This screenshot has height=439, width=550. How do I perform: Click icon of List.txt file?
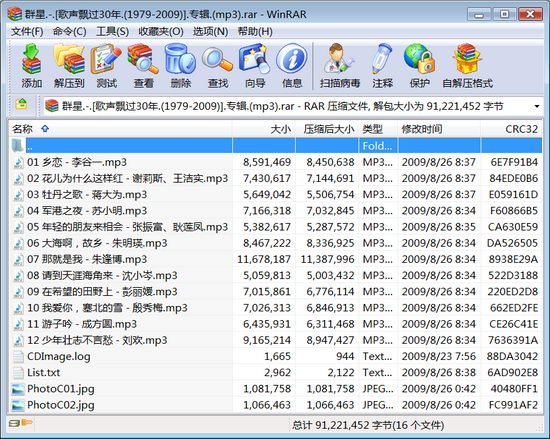(x=18, y=372)
